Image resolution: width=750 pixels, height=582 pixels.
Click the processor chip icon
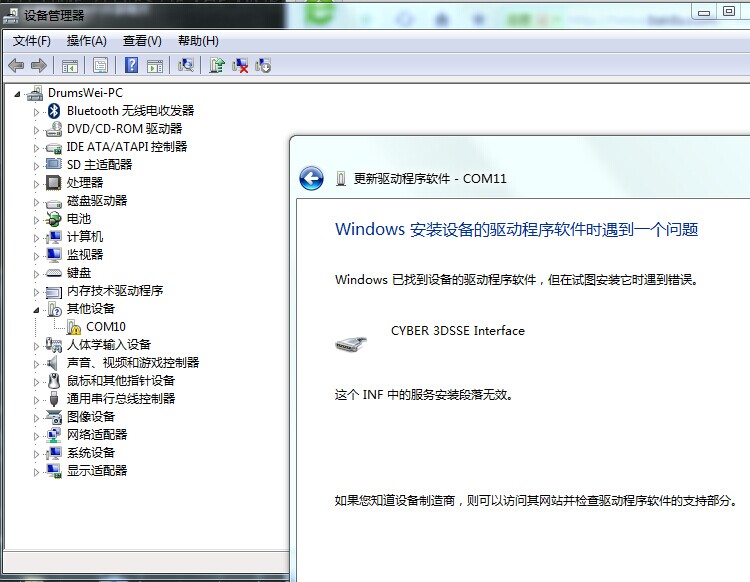53,183
